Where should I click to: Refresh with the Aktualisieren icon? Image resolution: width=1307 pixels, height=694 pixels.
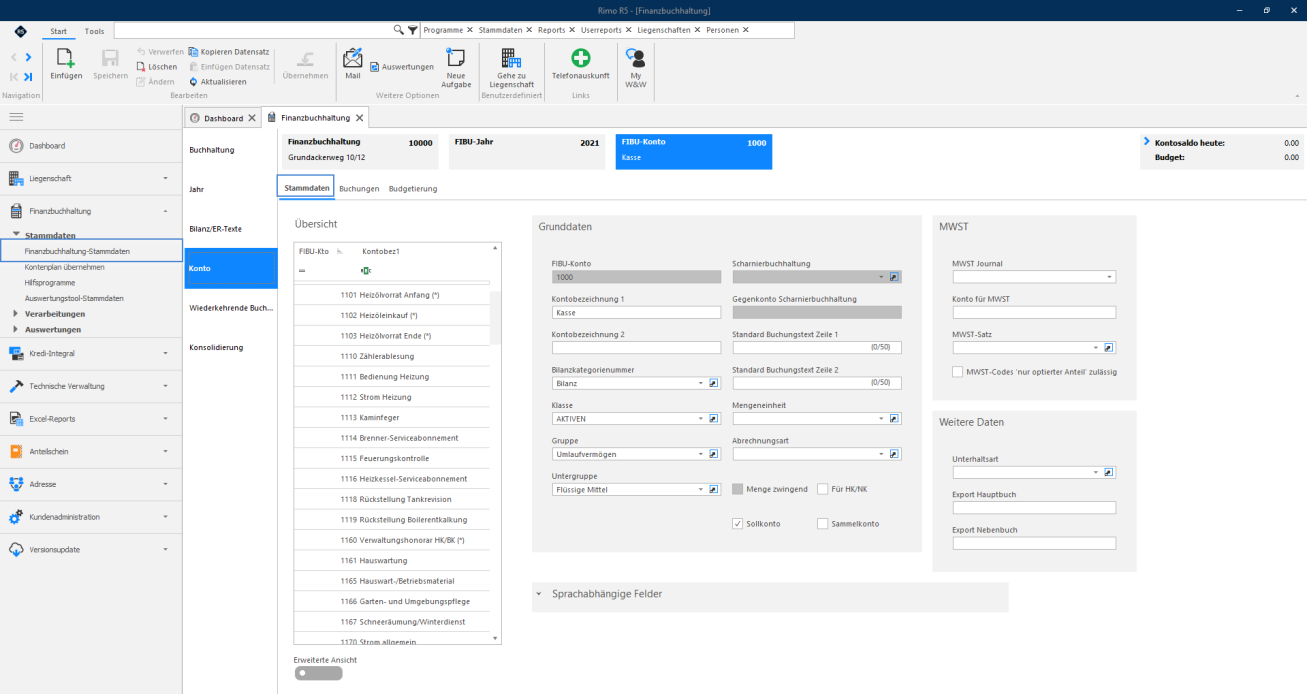193,82
